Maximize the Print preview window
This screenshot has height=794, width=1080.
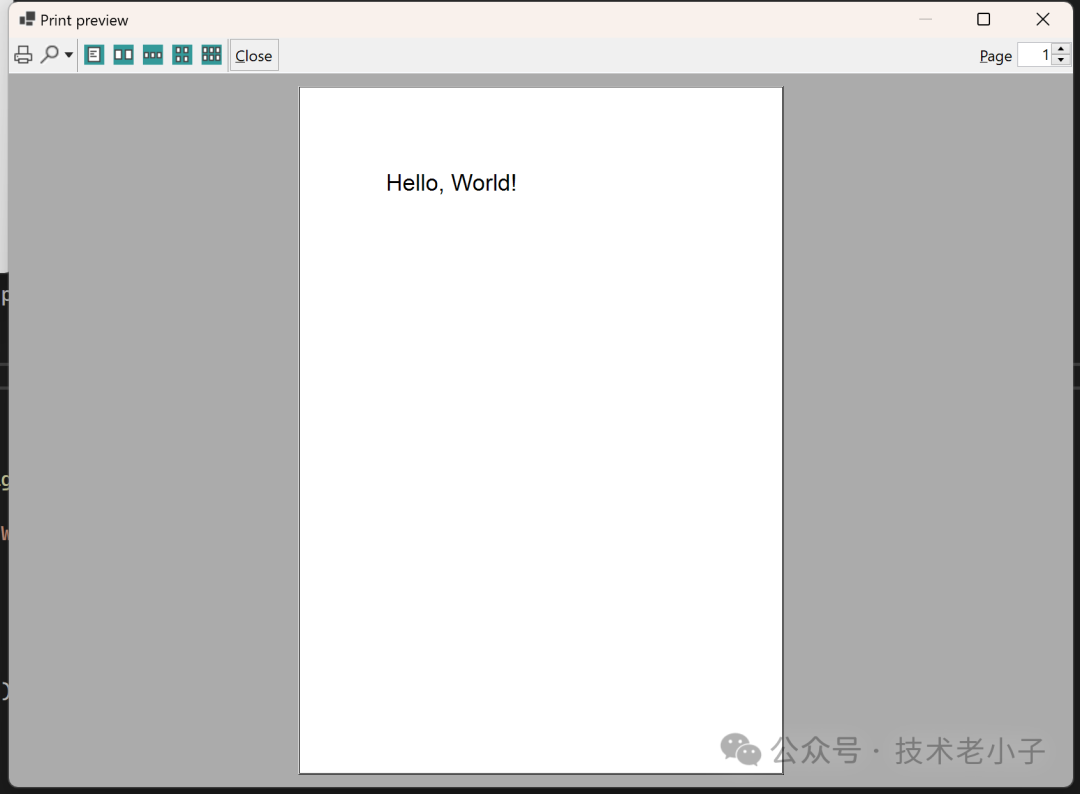pos(984,19)
